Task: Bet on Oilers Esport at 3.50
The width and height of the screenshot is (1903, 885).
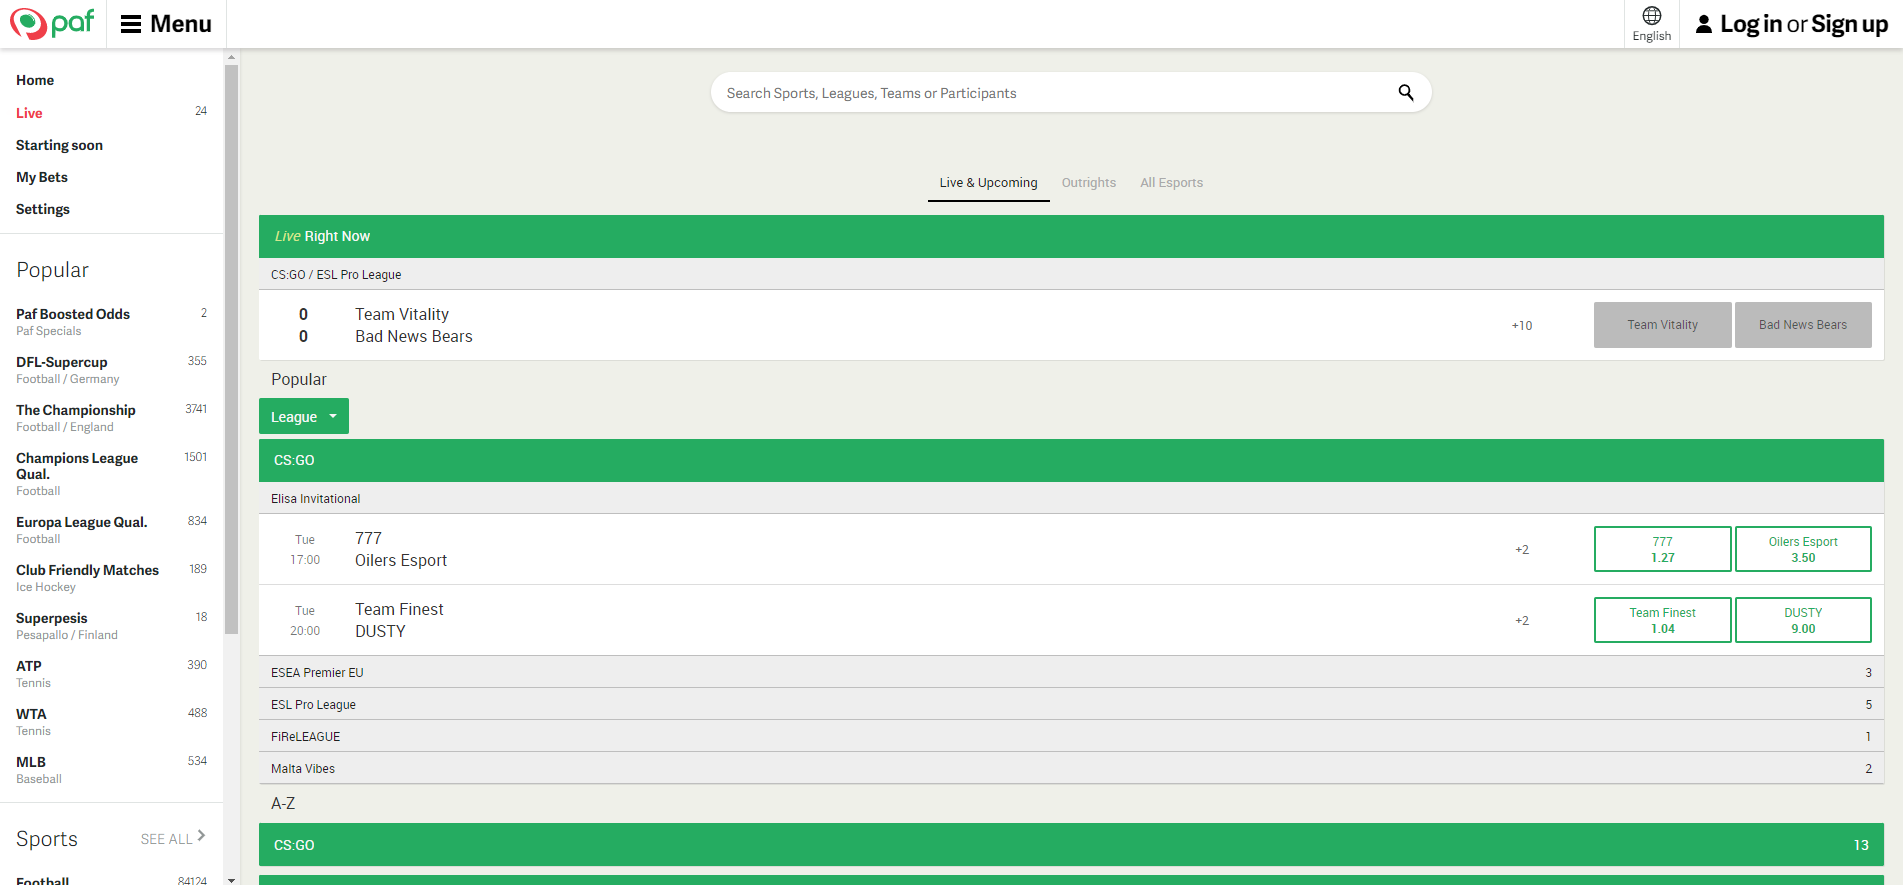Action: click(x=1803, y=549)
